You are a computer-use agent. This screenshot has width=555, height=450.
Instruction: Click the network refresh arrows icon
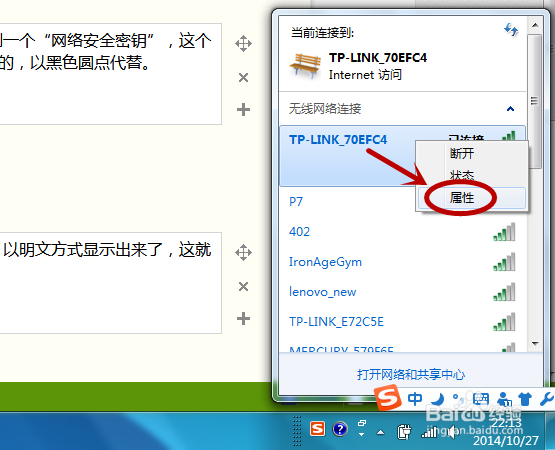coord(511,30)
